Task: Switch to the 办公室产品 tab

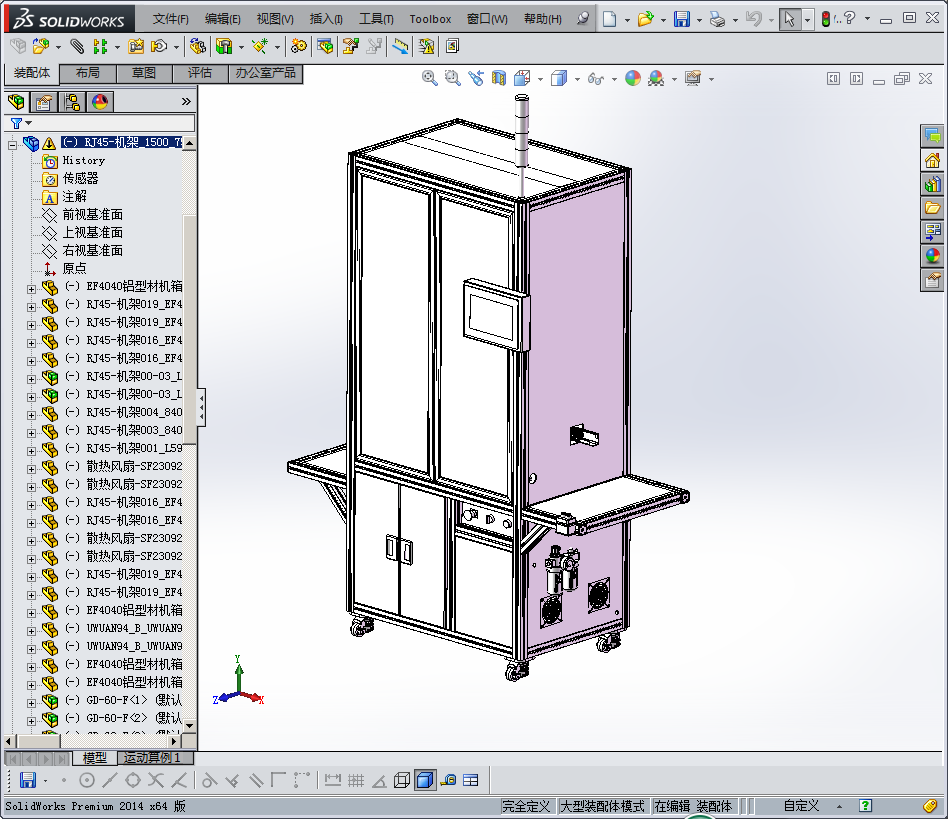Action: pyautogui.click(x=265, y=73)
